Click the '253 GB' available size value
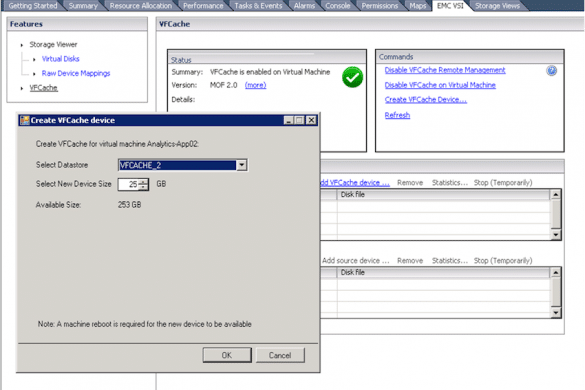The width and height of the screenshot is (585, 390). click(x=129, y=205)
